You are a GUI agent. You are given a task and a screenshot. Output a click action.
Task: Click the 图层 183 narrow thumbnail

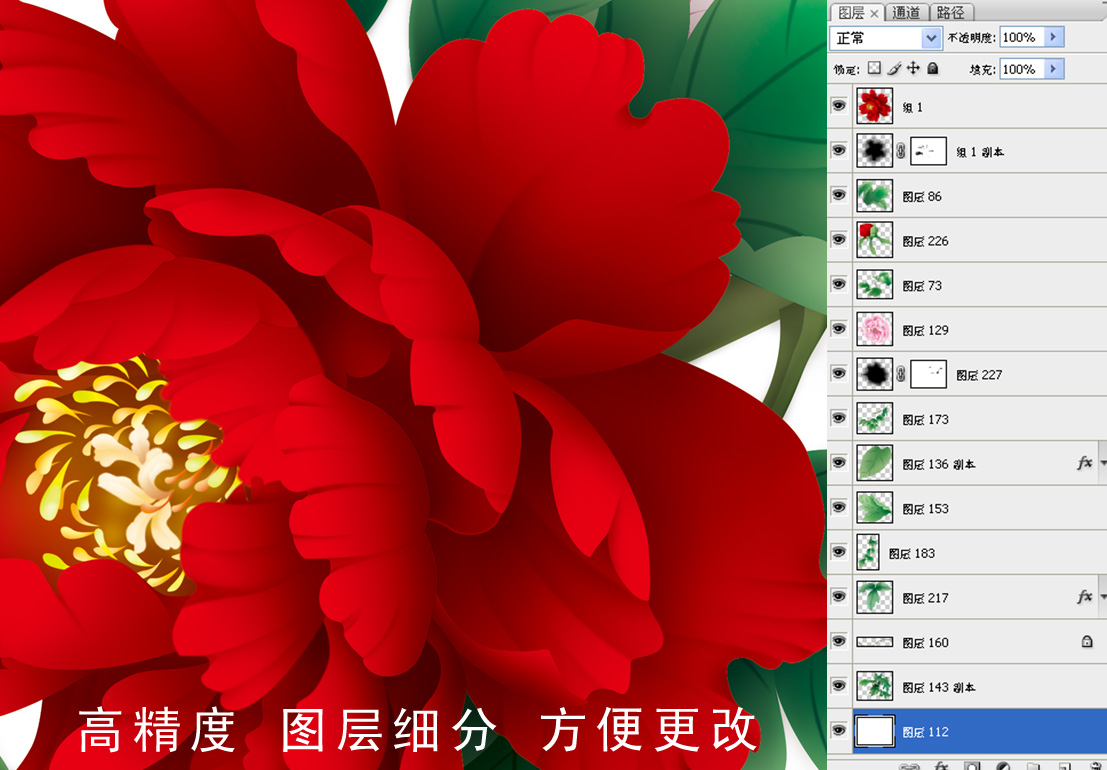(x=868, y=552)
